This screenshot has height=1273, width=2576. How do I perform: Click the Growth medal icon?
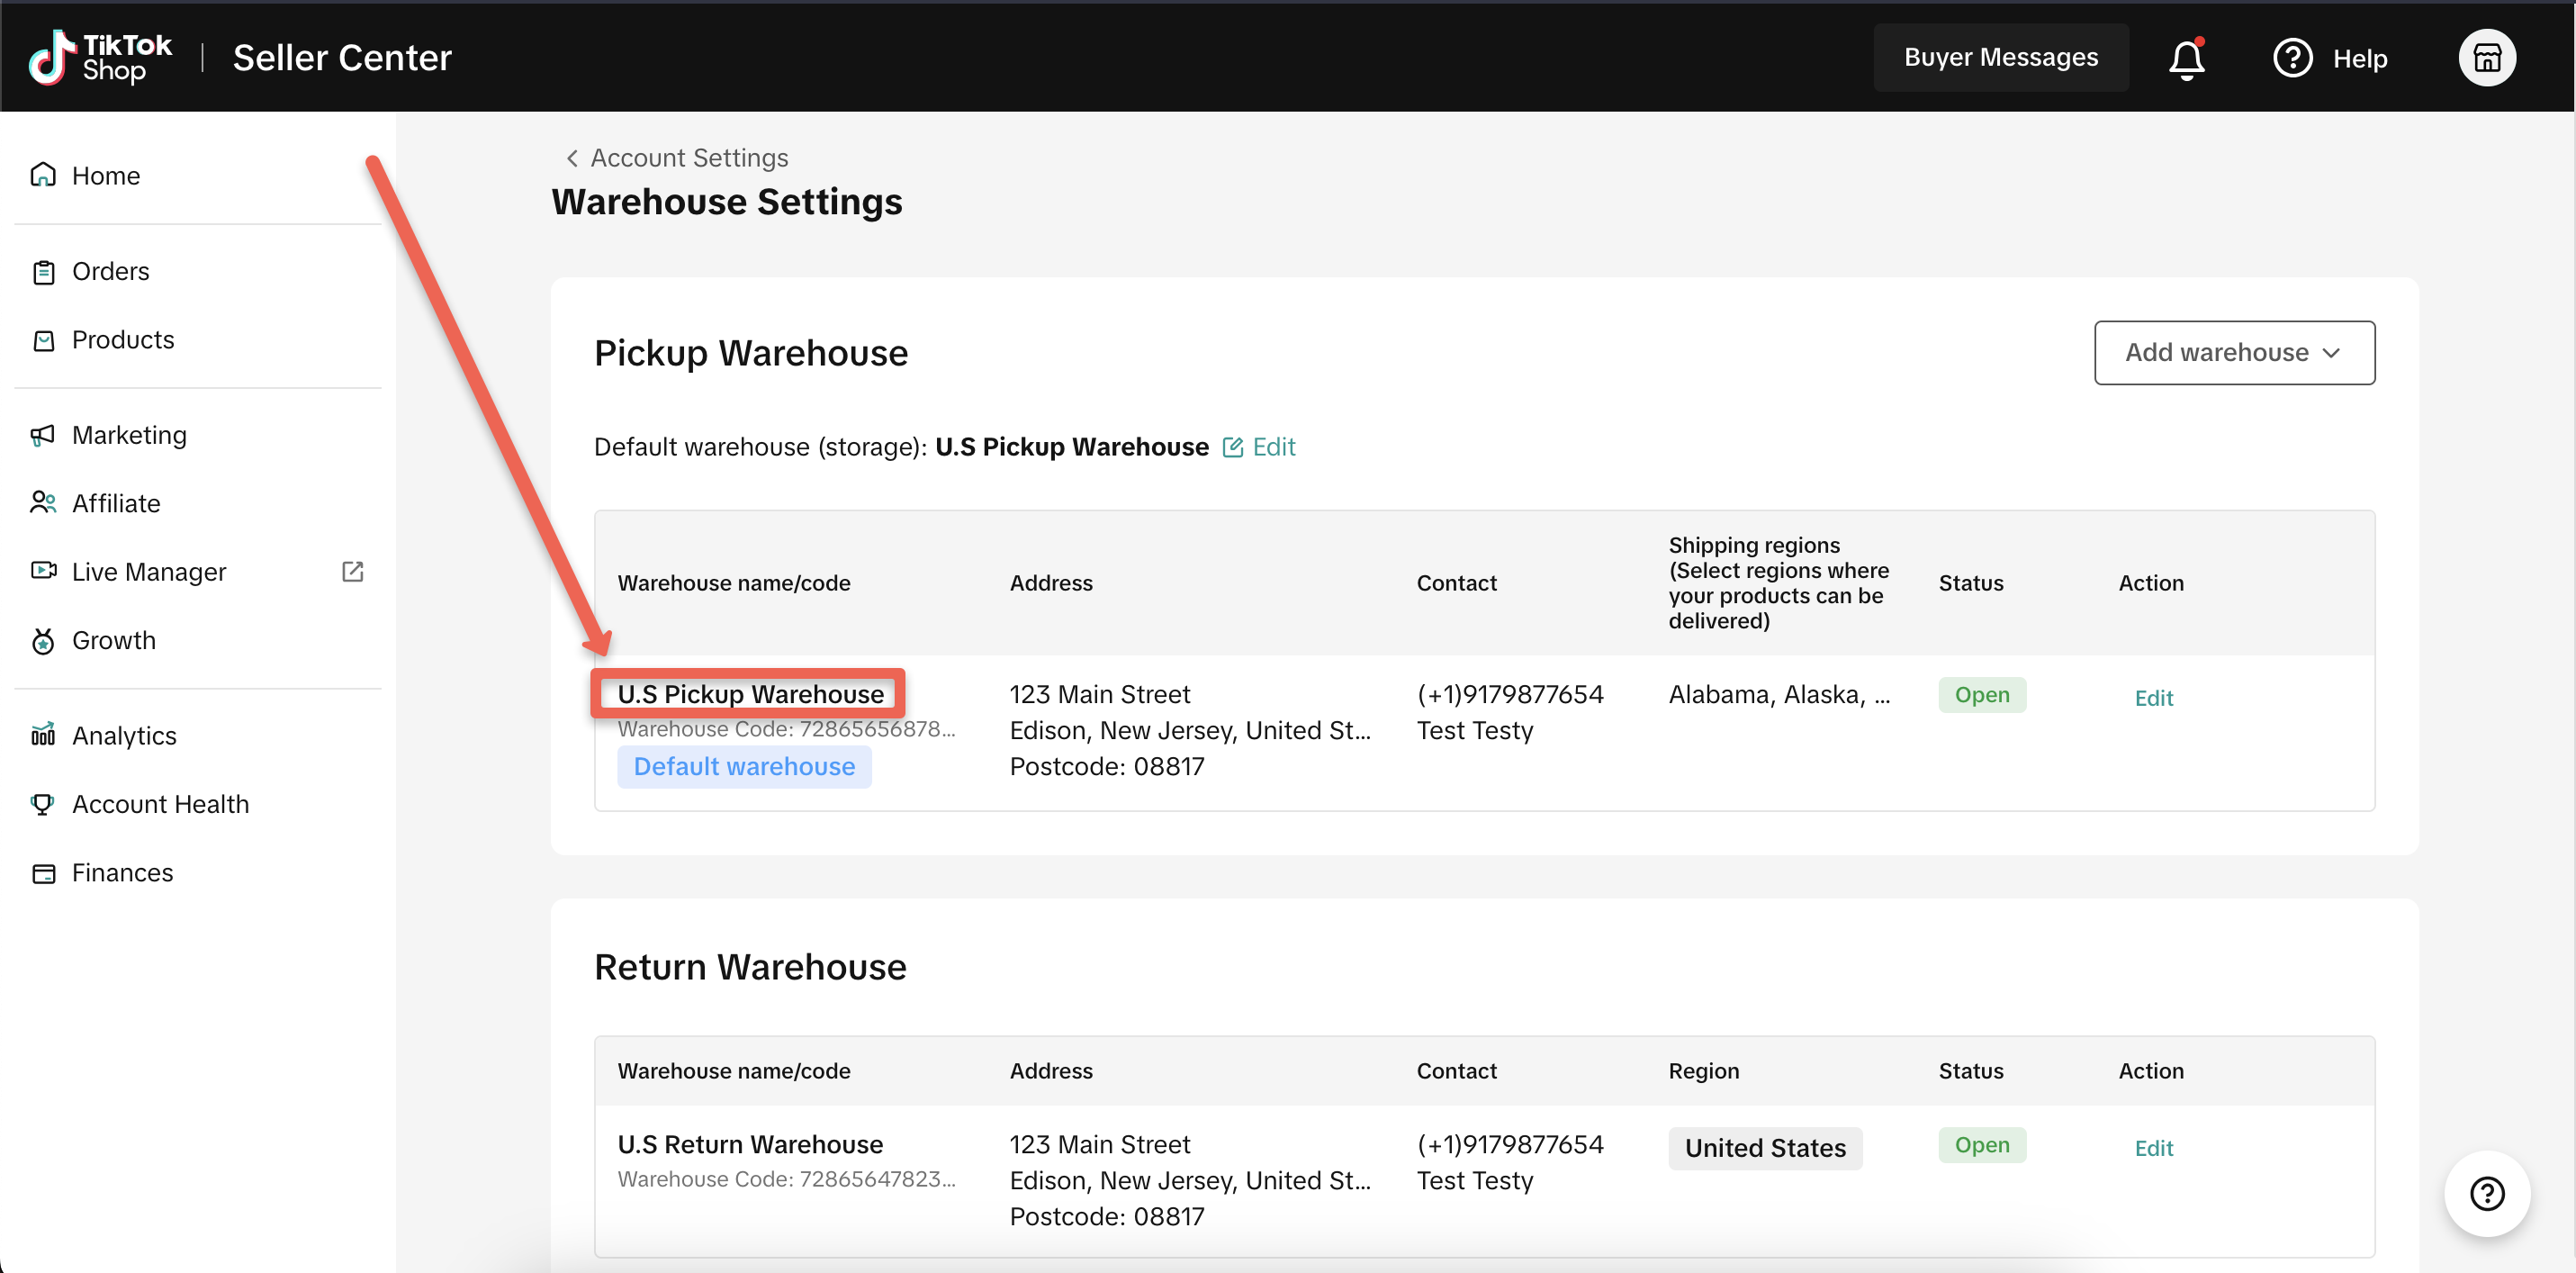(43, 640)
